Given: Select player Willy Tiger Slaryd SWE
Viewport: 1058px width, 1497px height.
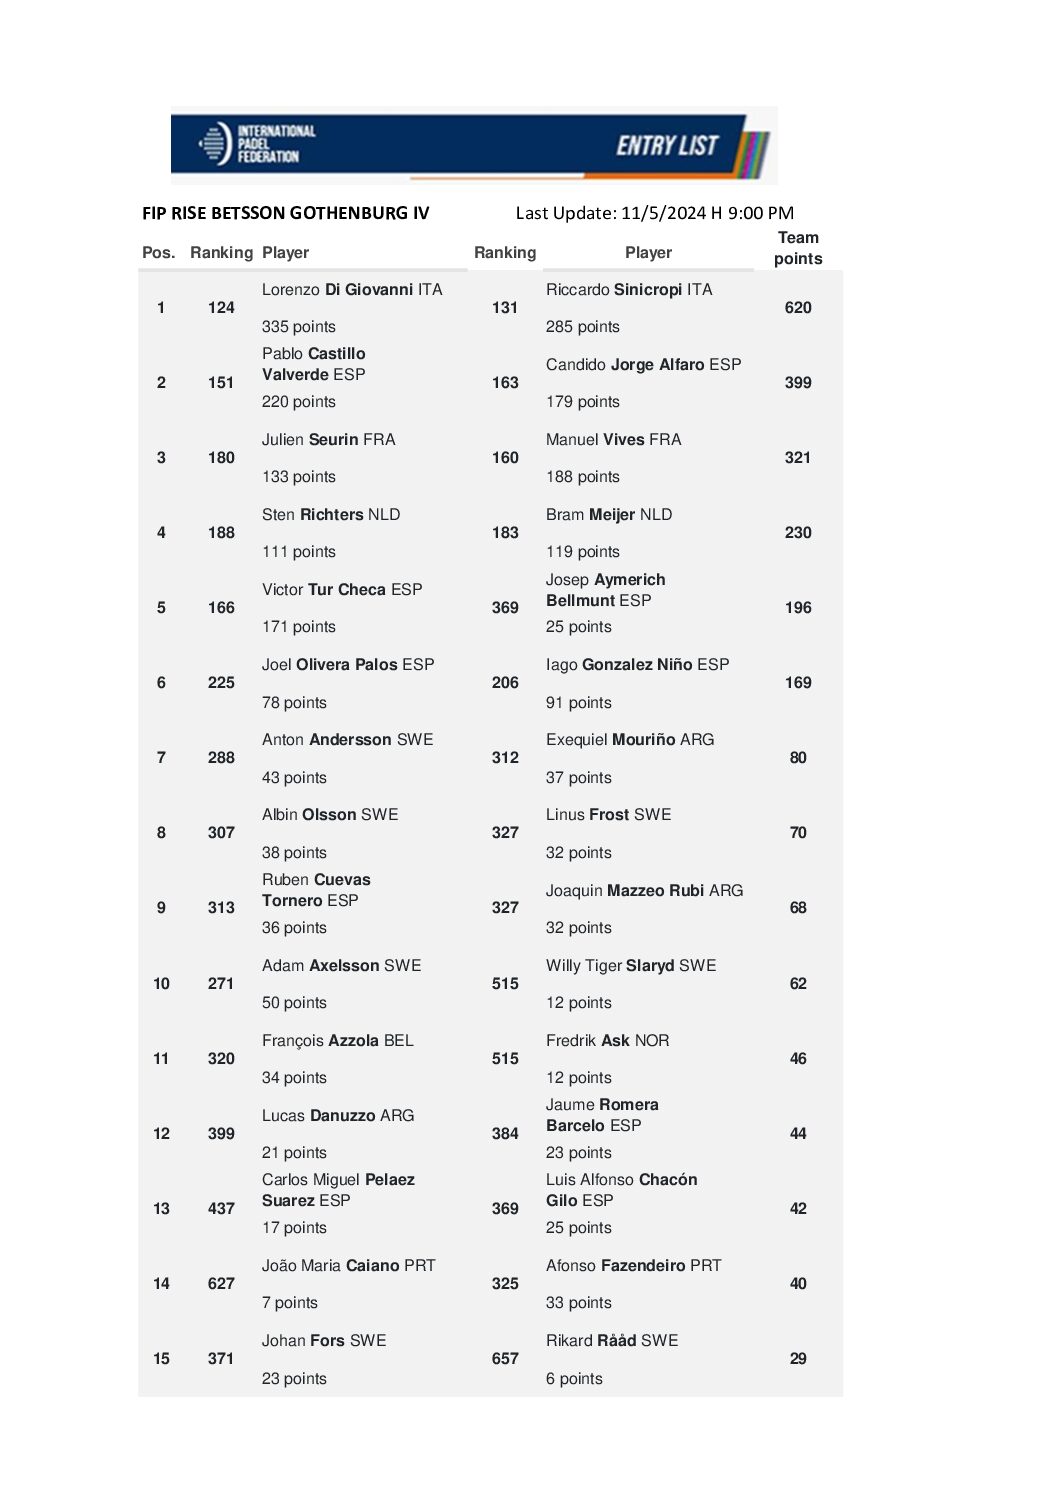Looking at the screenshot, I should (x=631, y=966).
